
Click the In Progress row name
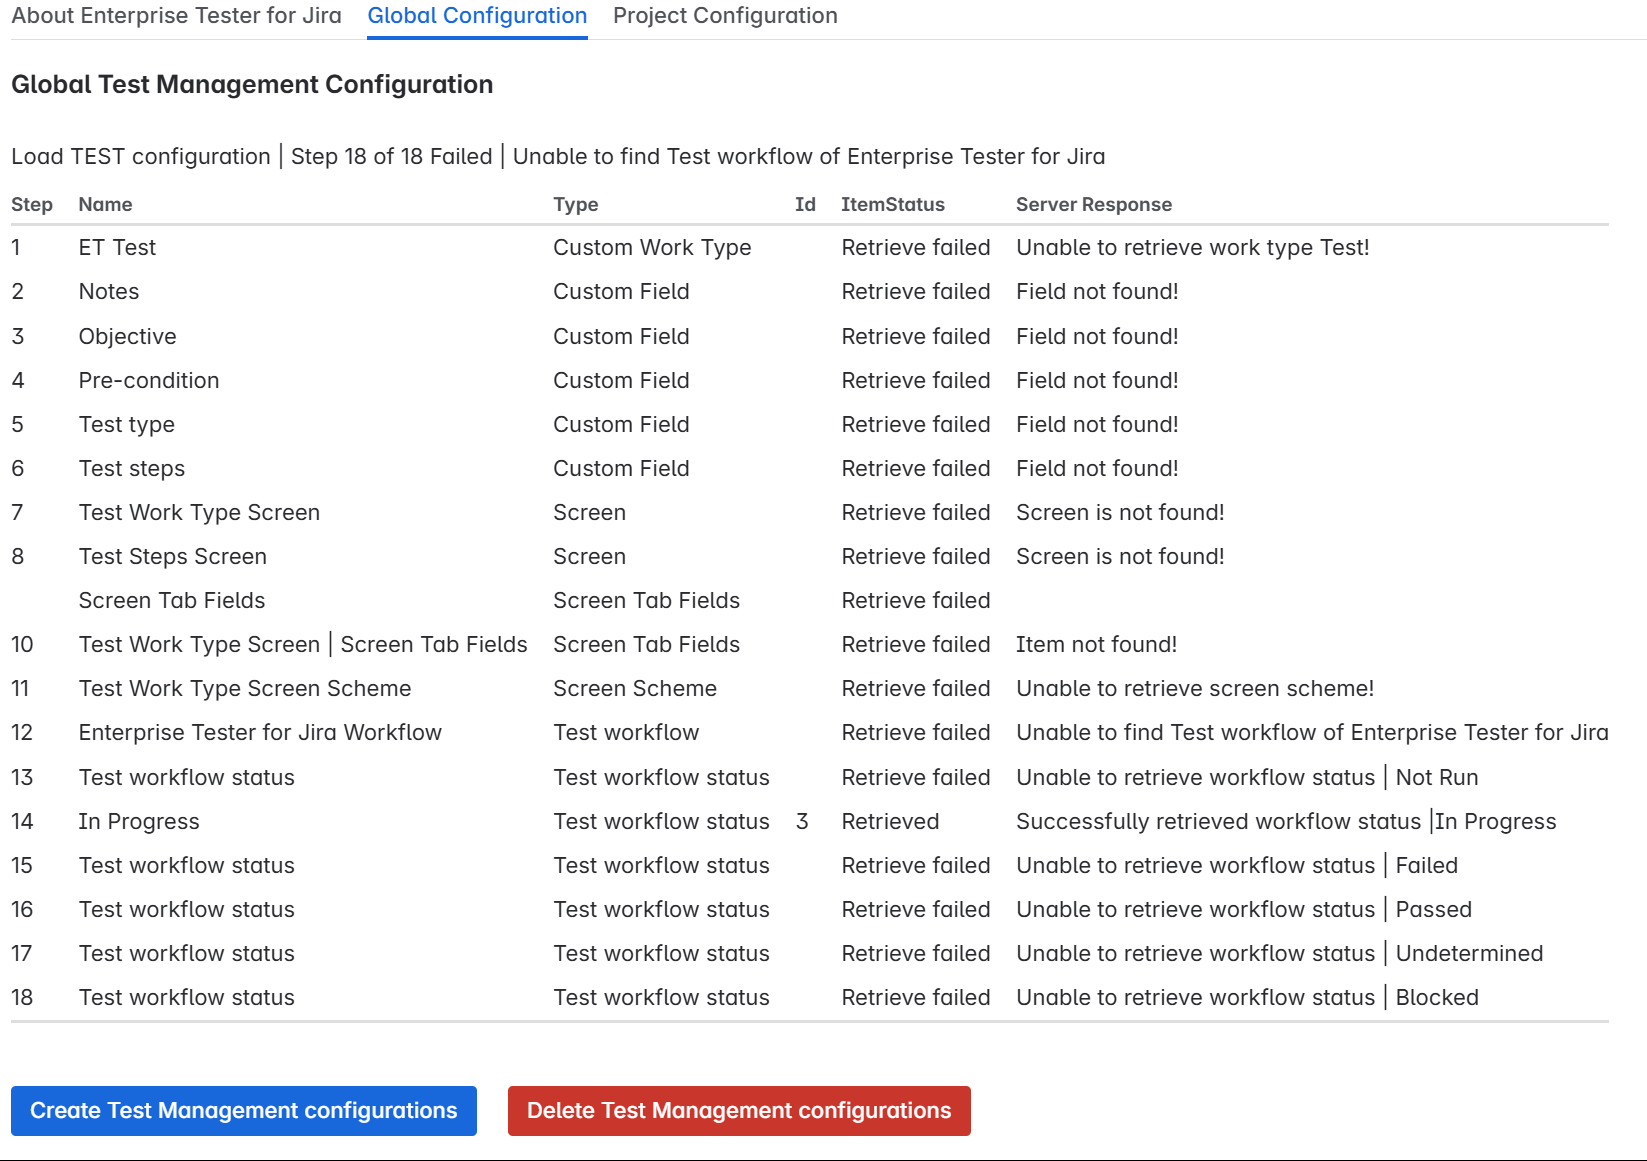click(x=139, y=822)
